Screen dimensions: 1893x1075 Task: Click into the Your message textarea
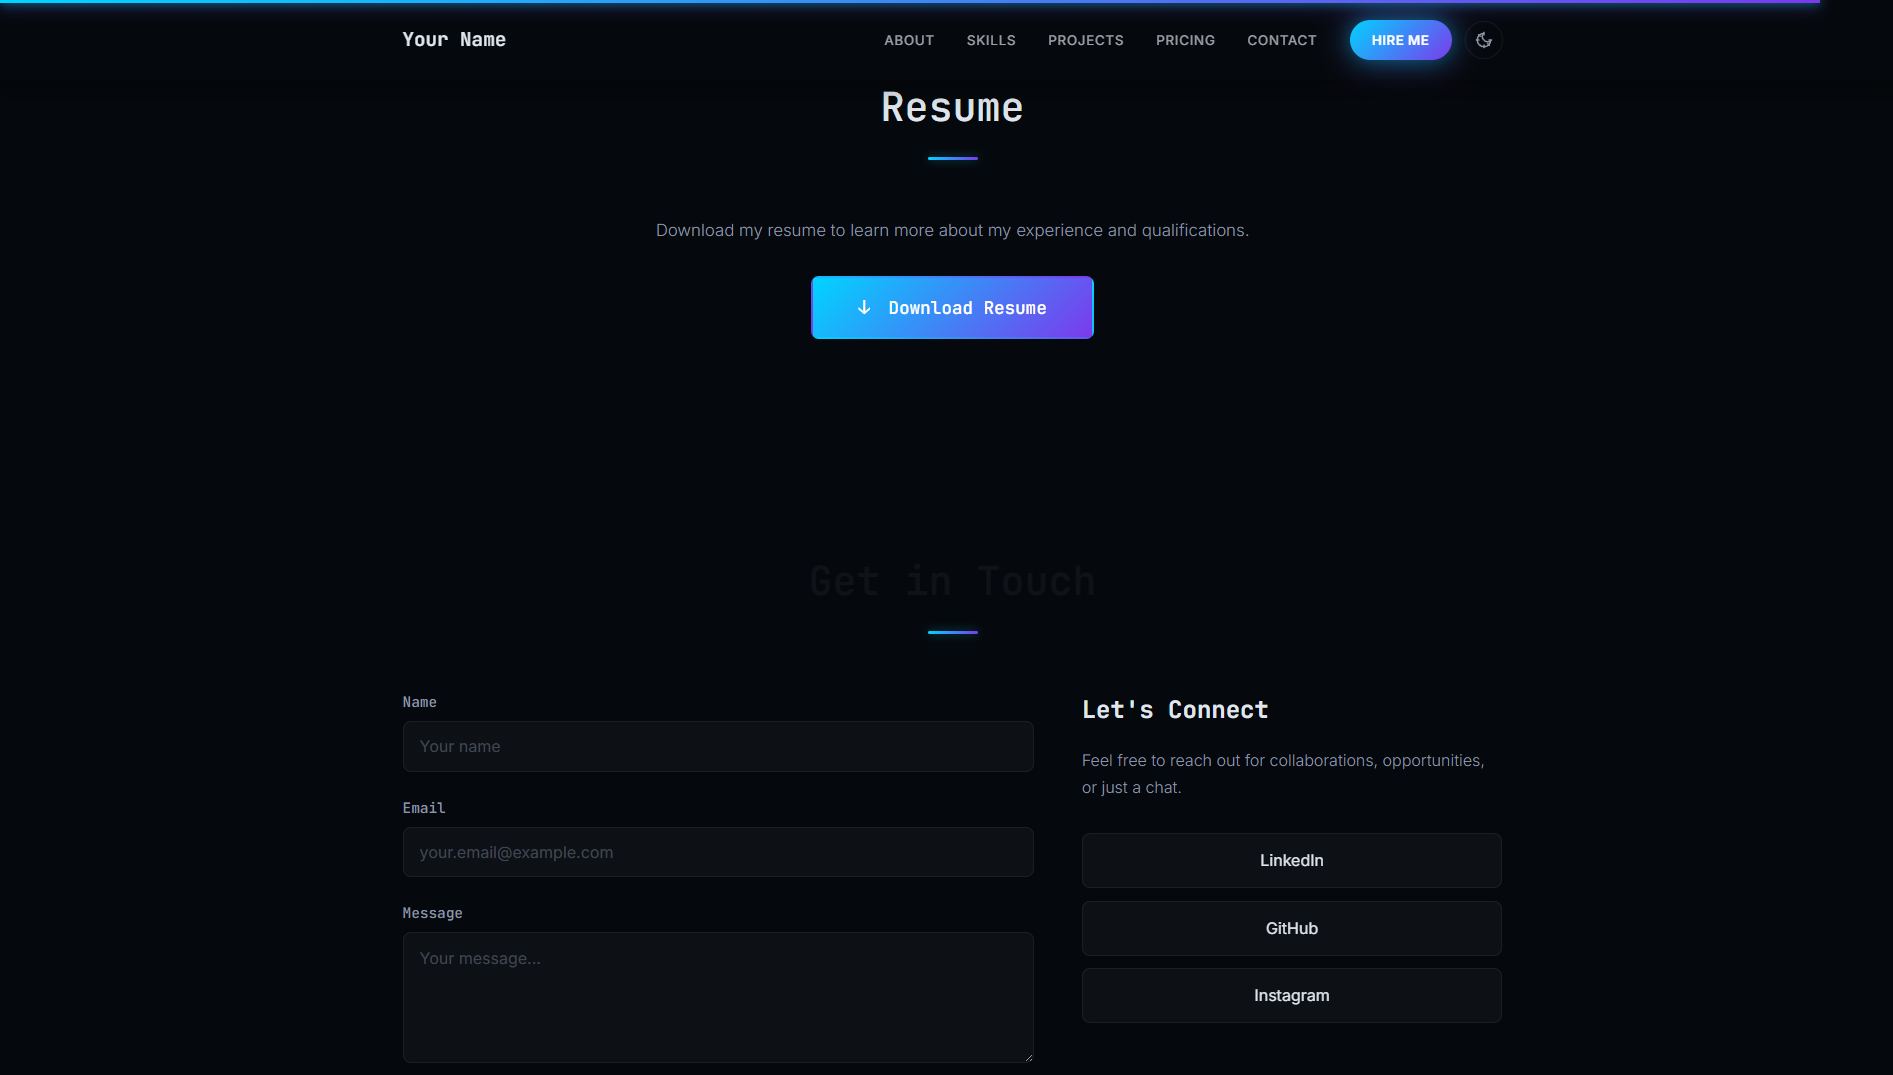(718, 997)
